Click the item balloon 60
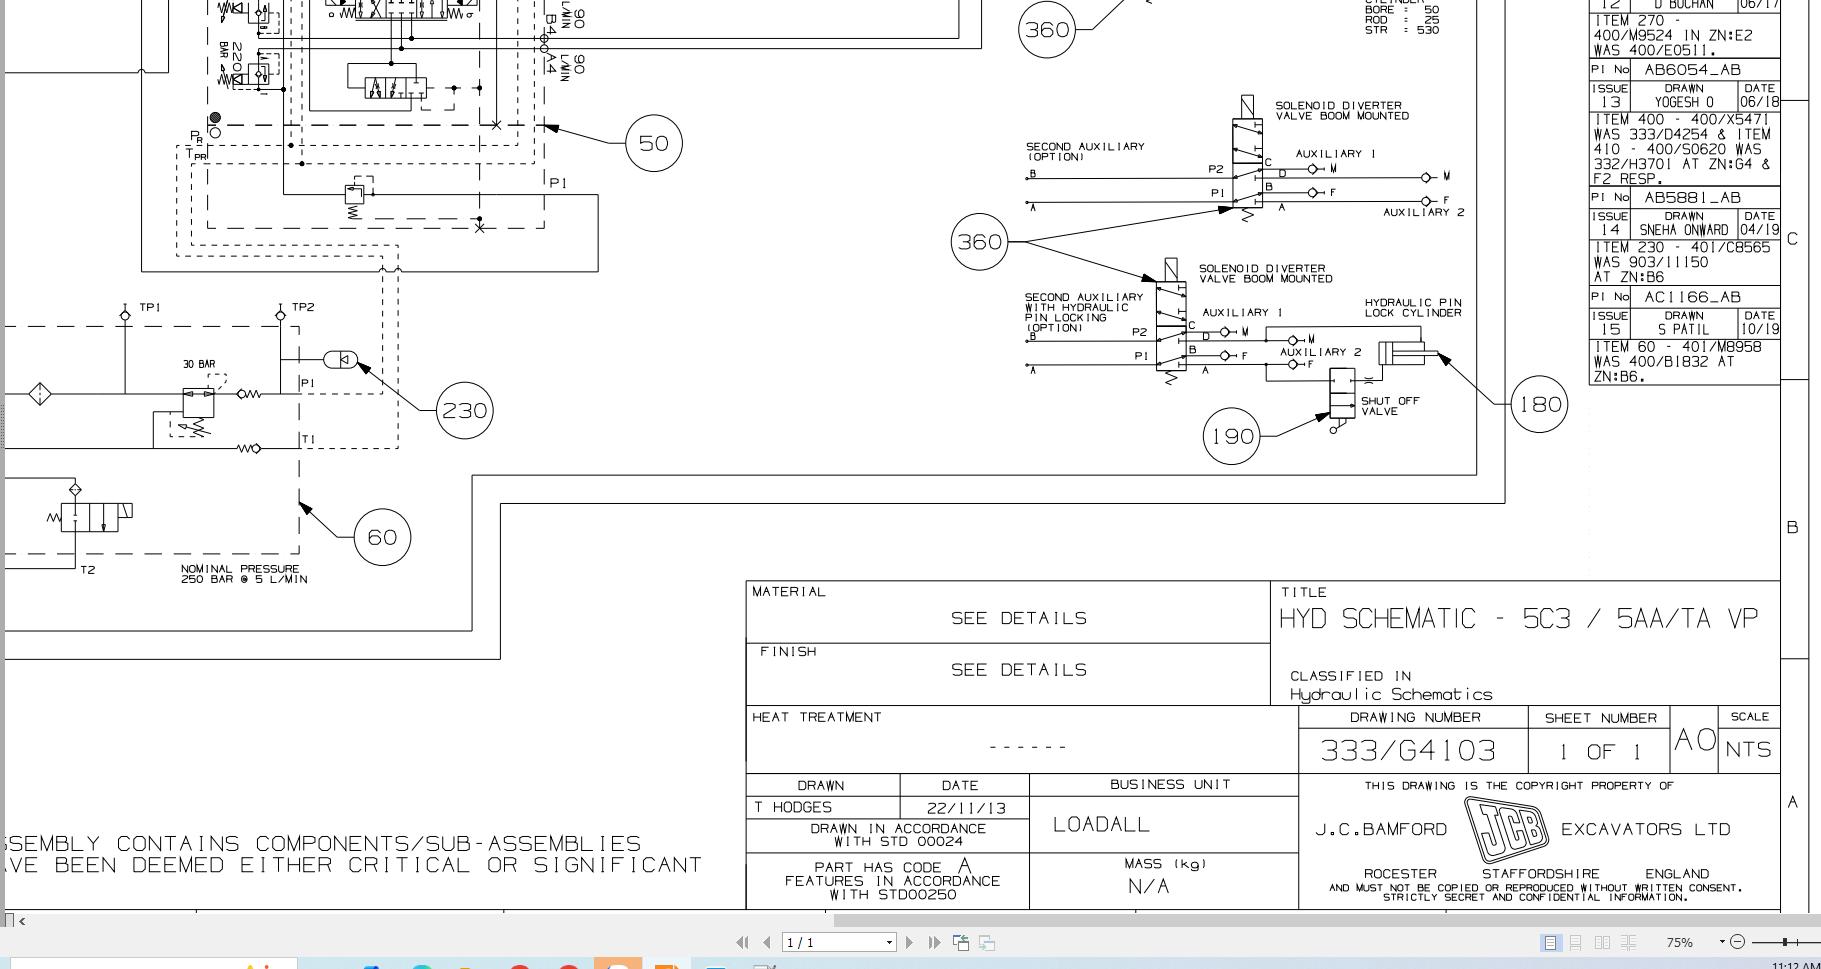Image resolution: width=1821 pixels, height=969 pixels. point(382,537)
